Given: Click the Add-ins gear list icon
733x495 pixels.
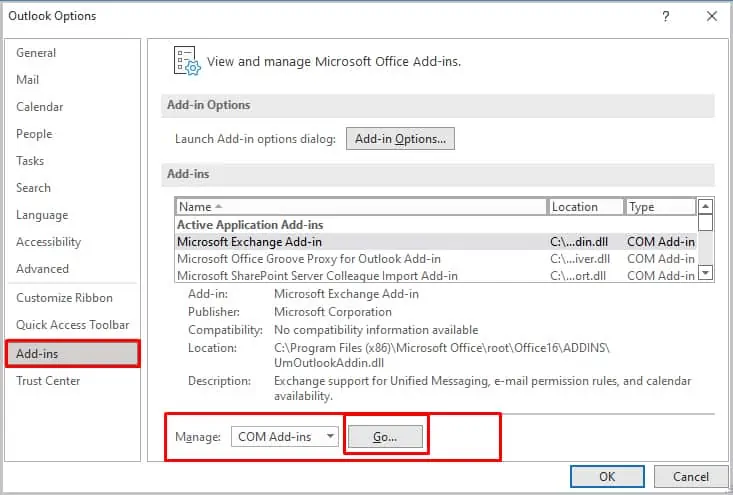Looking at the screenshot, I should point(187,61).
